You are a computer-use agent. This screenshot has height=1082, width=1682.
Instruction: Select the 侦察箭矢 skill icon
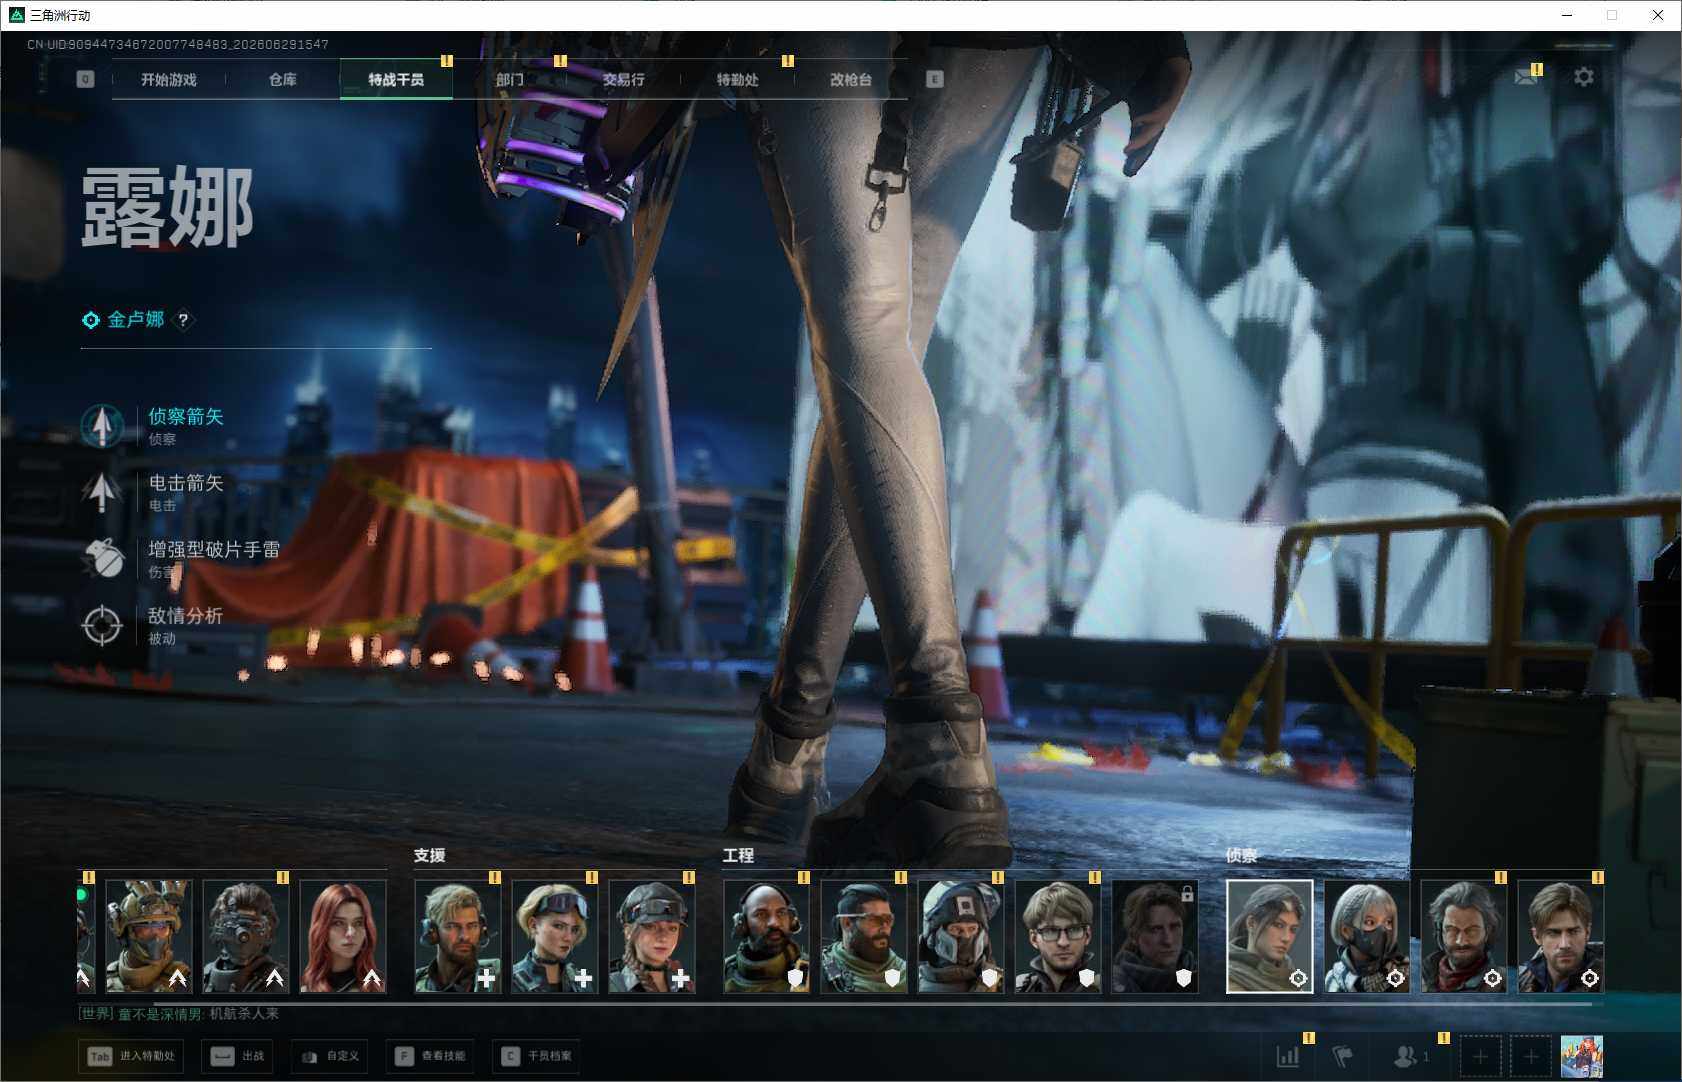102,425
